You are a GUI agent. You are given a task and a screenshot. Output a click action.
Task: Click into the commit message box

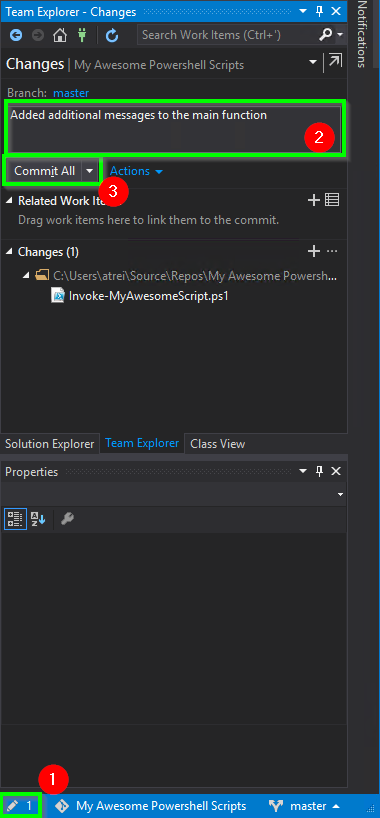(174, 128)
